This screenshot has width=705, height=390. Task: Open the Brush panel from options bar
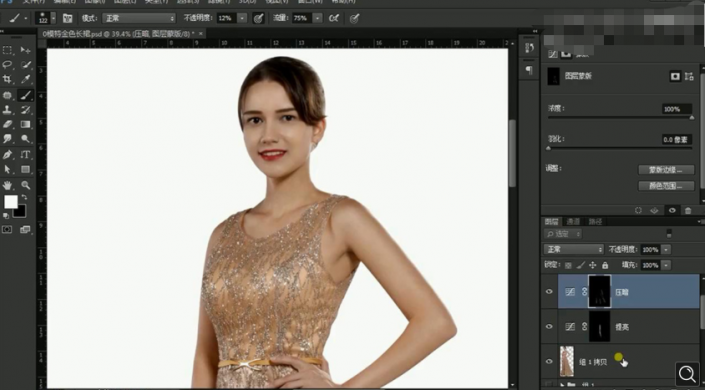(x=67, y=18)
